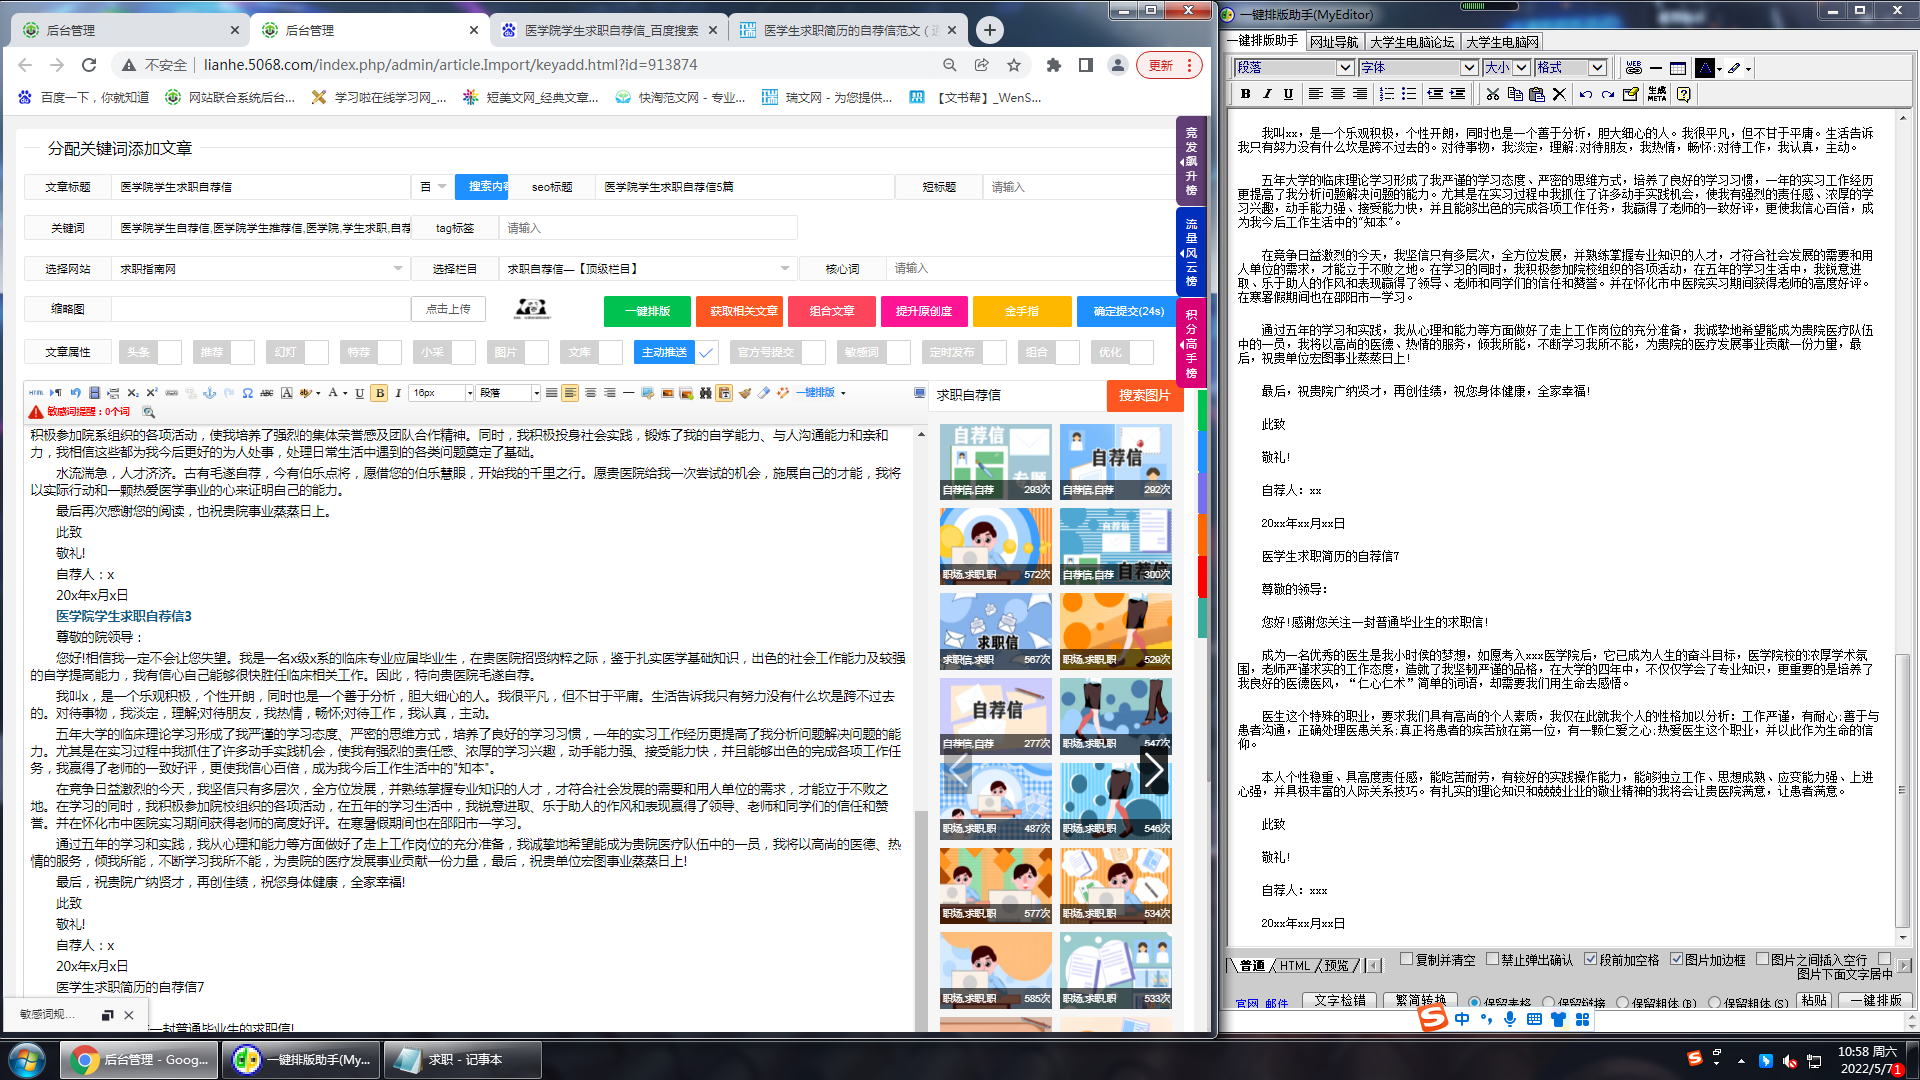Insert hyperlink with WEB link icon
This screenshot has height=1080, width=1920.
pos(1633,68)
